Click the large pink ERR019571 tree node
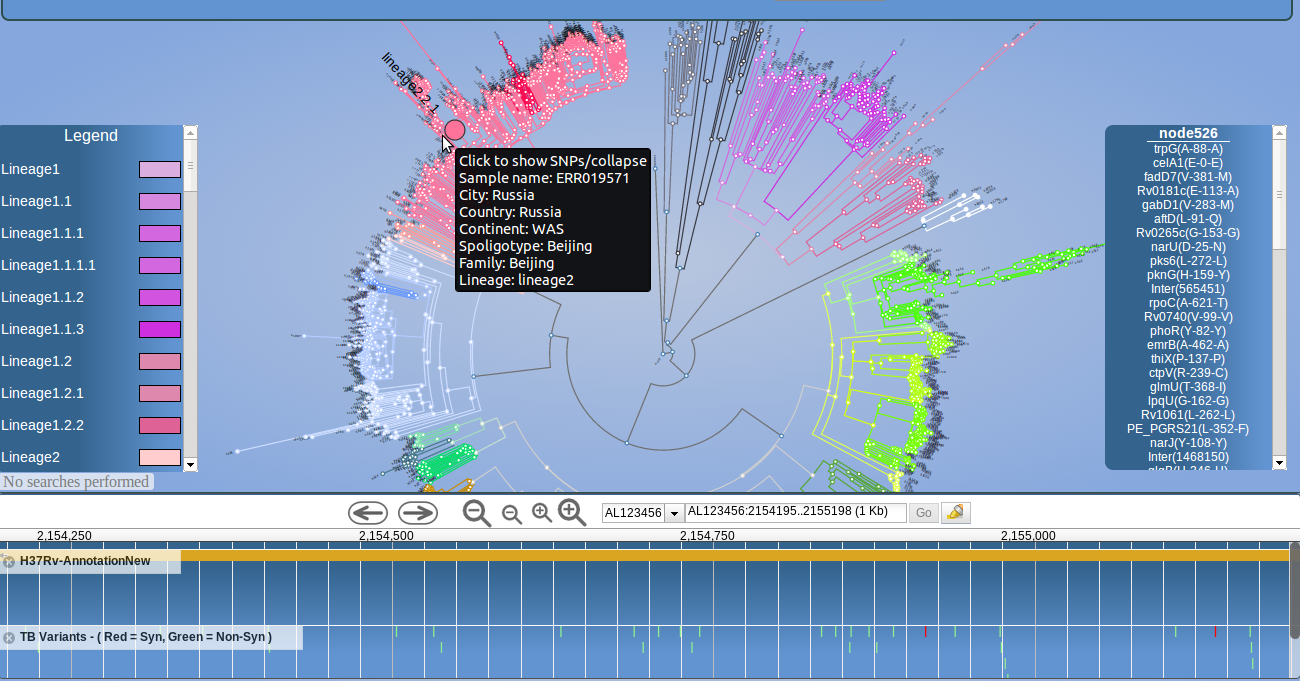 (x=455, y=130)
